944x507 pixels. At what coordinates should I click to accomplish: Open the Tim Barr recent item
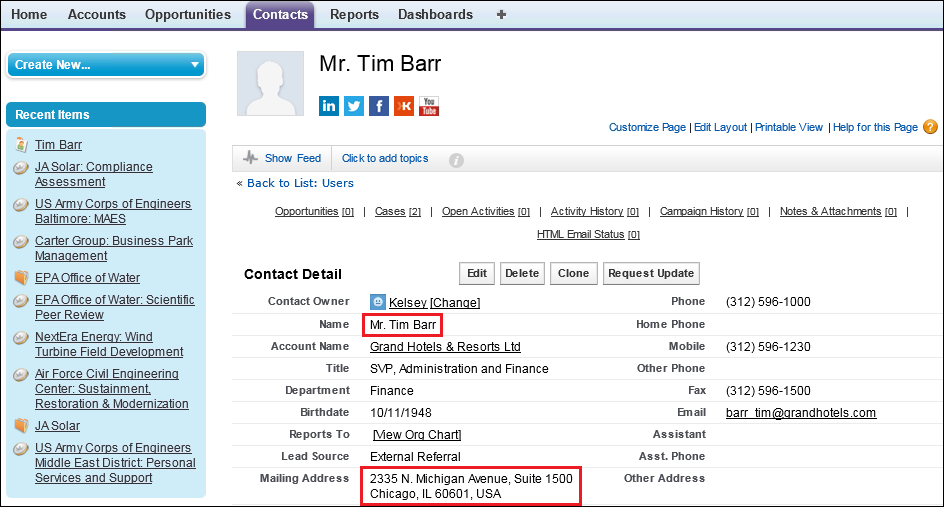pyautogui.click(x=58, y=145)
